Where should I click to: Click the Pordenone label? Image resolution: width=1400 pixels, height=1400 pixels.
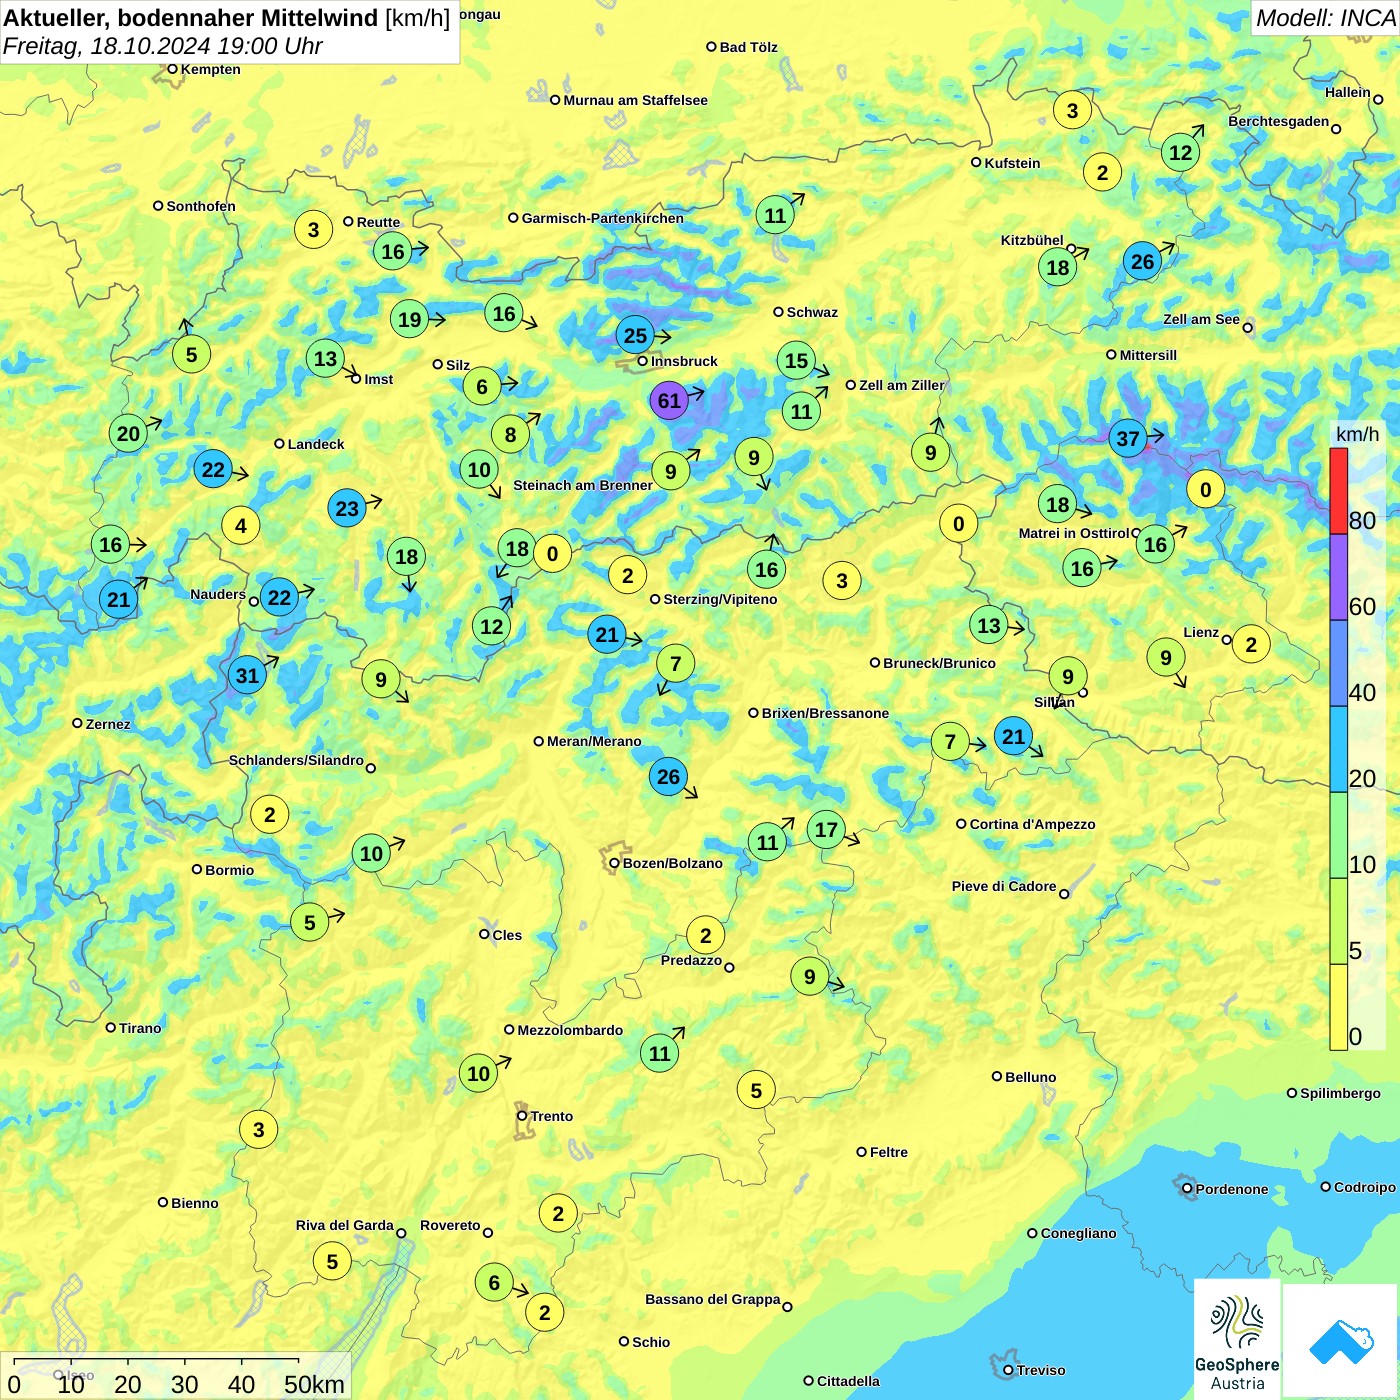(x=1232, y=1189)
